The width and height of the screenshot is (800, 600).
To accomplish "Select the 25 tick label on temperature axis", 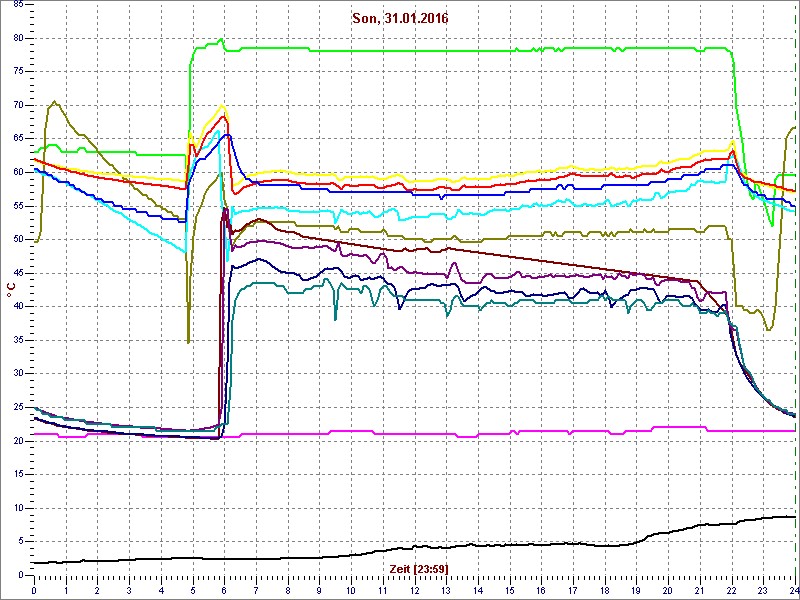I will click(x=18, y=407).
